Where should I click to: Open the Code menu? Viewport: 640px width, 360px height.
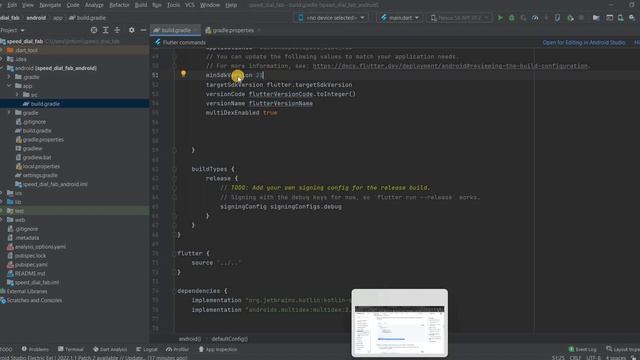(73, 5)
